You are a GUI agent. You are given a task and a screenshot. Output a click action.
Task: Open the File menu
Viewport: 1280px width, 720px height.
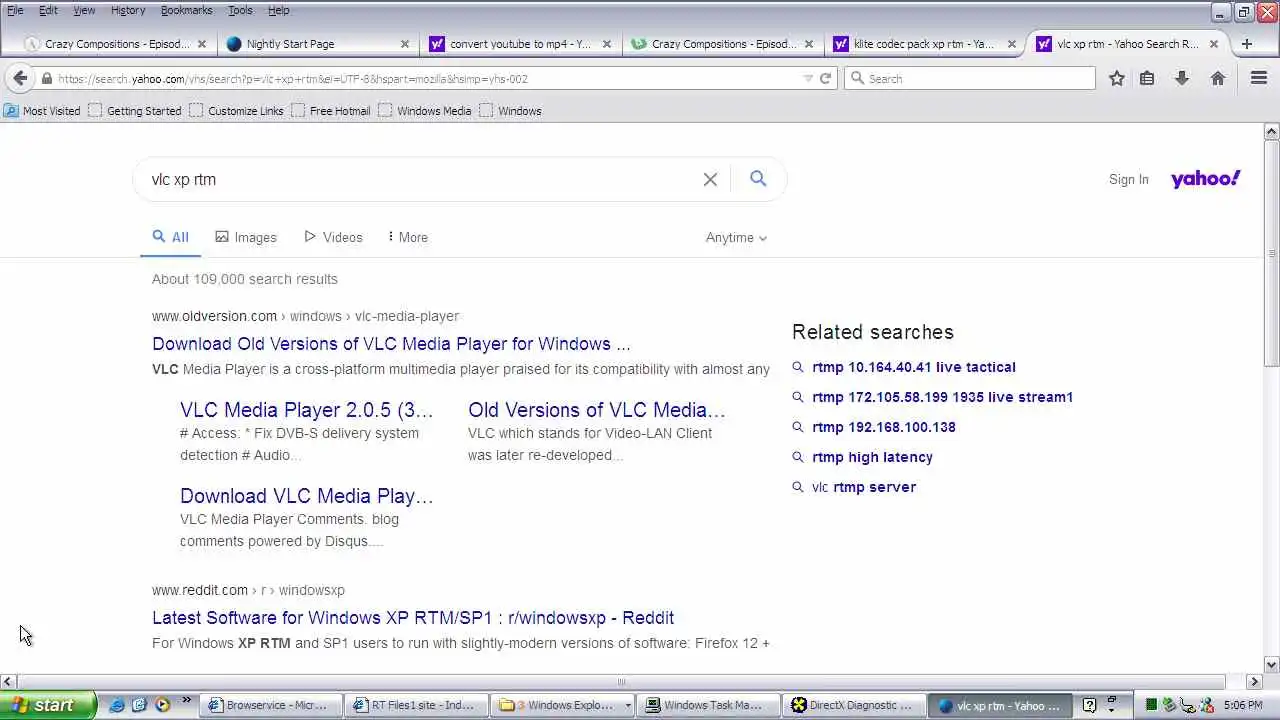pos(16,10)
